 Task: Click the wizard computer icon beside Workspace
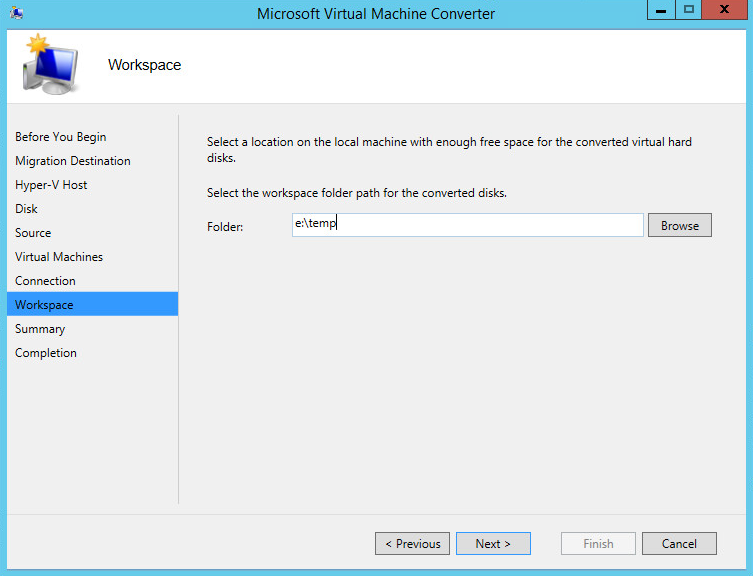[x=49, y=64]
